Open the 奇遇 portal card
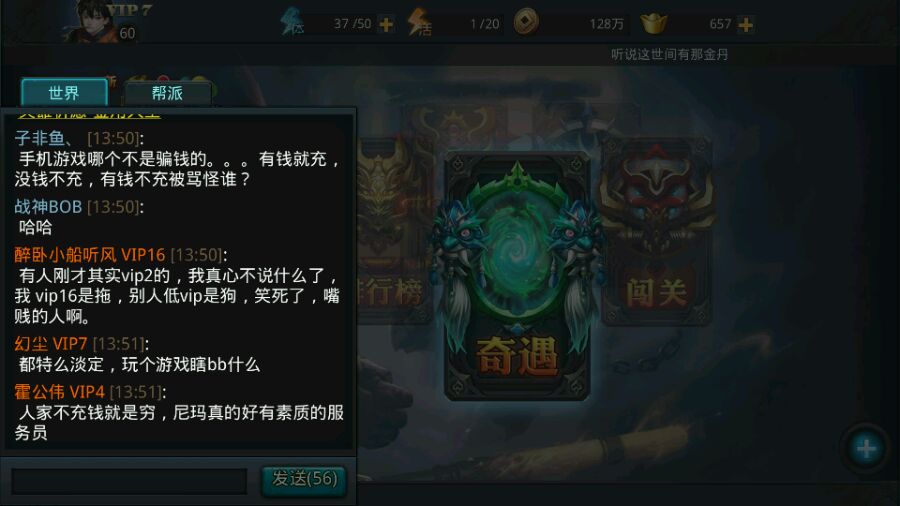Screen dimensions: 900x506 pos(517,275)
